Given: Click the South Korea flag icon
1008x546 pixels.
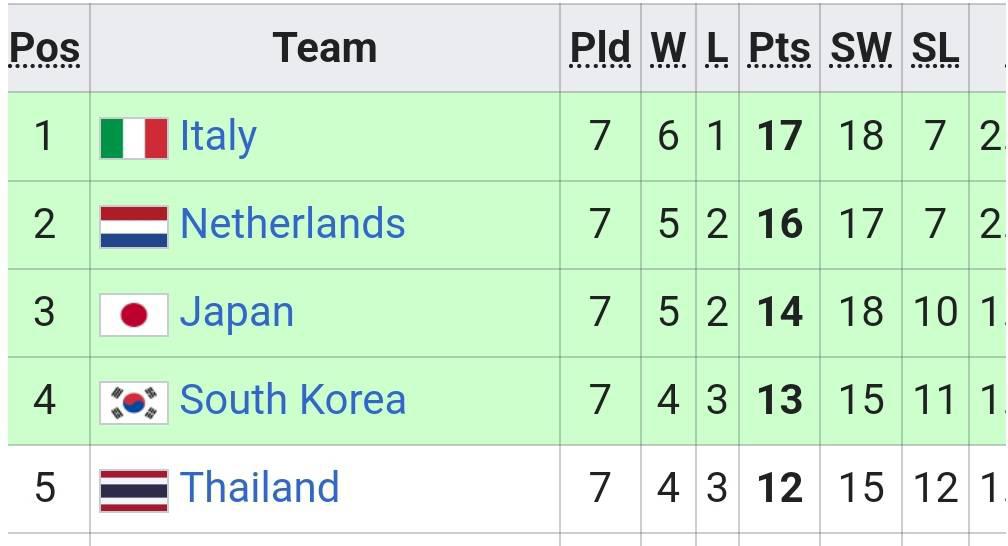Looking at the screenshot, I should [x=134, y=403].
